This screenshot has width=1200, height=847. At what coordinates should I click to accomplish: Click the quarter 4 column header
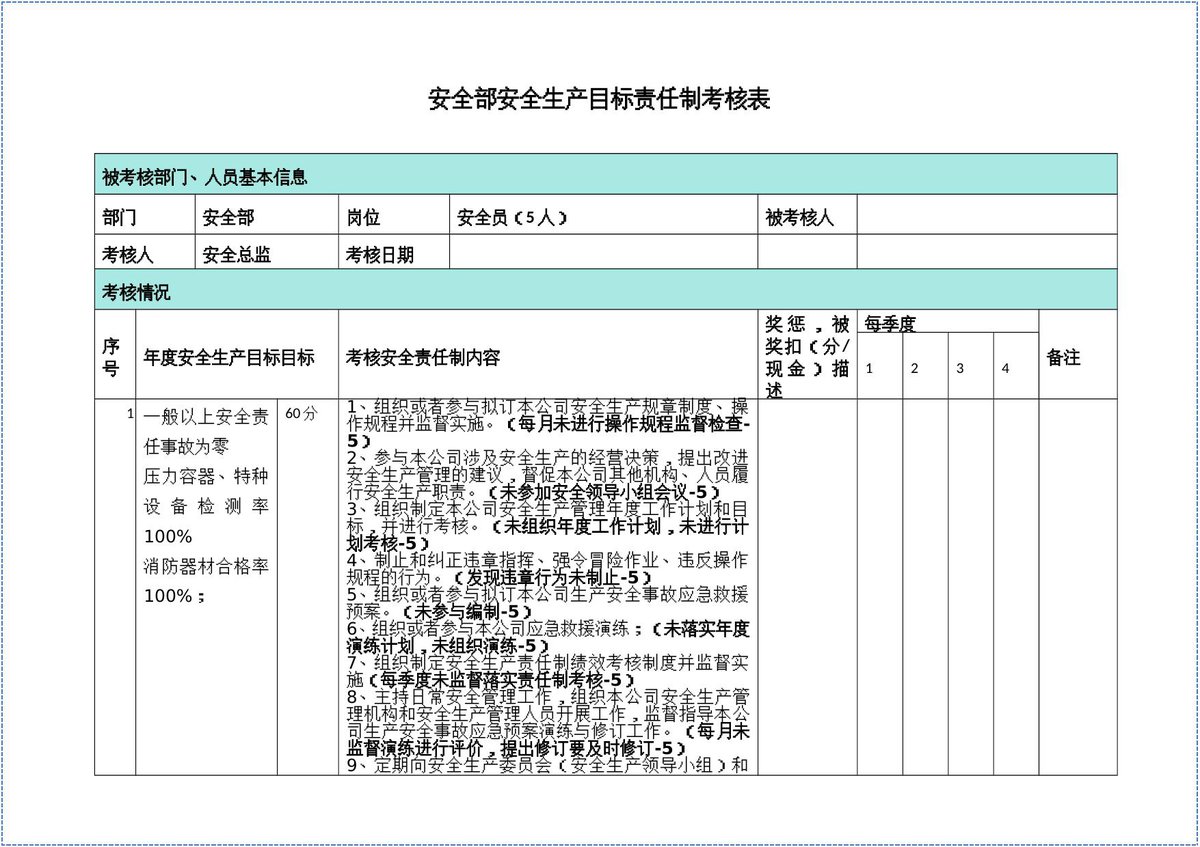[1016, 366]
